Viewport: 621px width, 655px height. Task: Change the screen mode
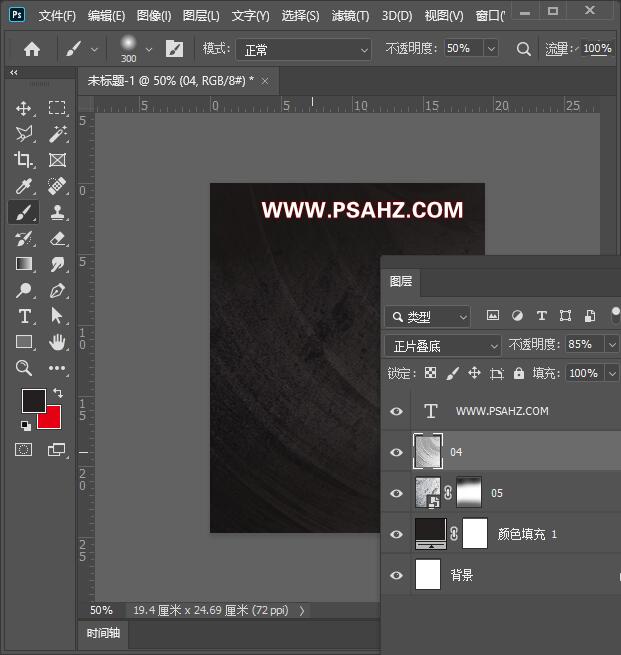tap(56, 449)
